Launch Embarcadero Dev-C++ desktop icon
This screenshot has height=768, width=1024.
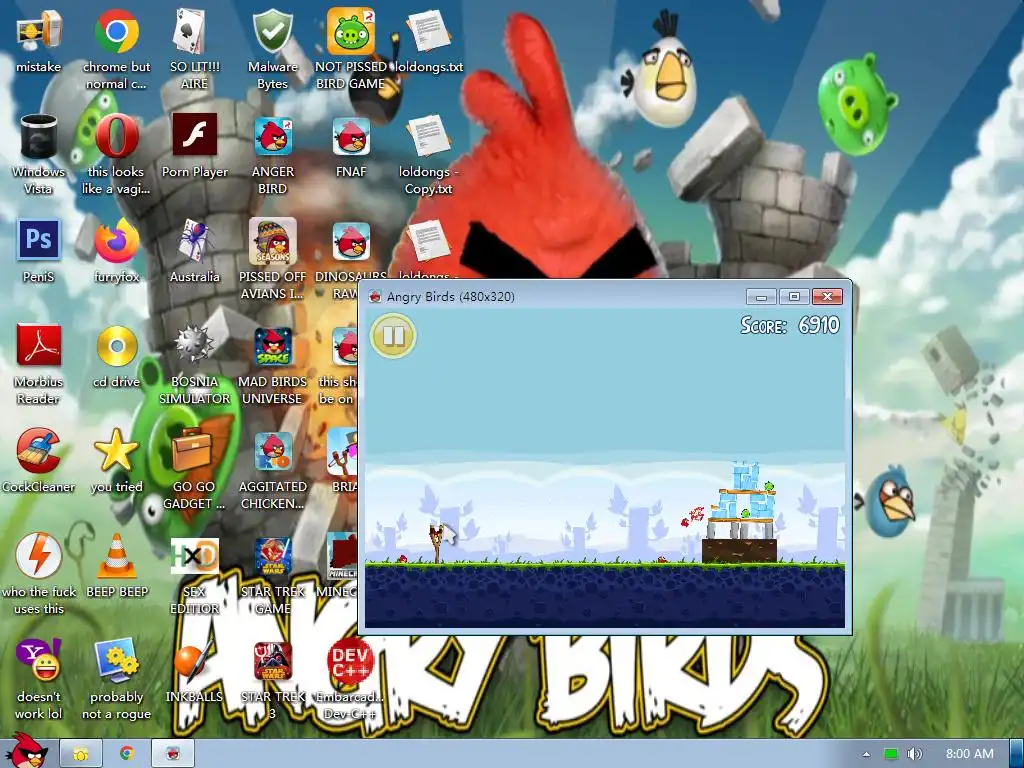click(x=351, y=660)
